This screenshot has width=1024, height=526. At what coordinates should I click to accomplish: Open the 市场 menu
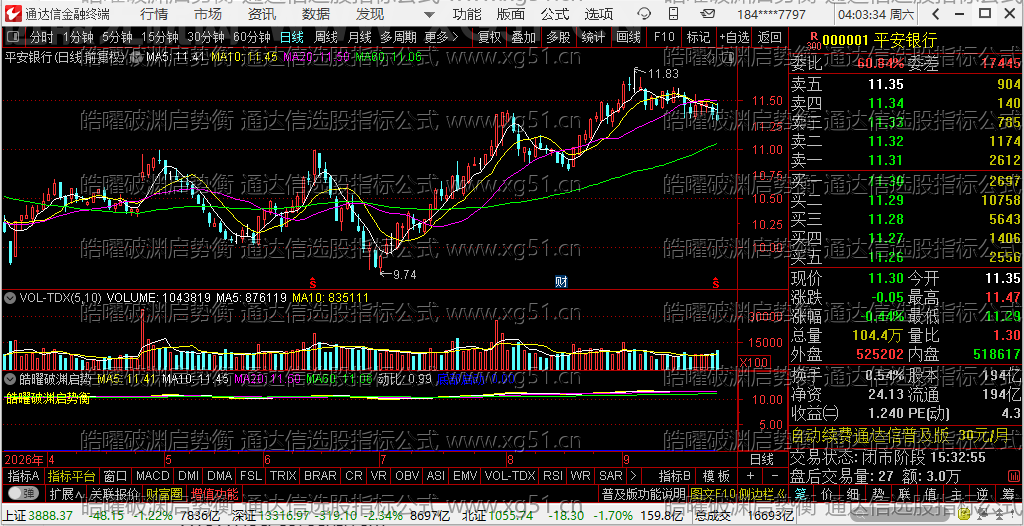pyautogui.click(x=208, y=14)
